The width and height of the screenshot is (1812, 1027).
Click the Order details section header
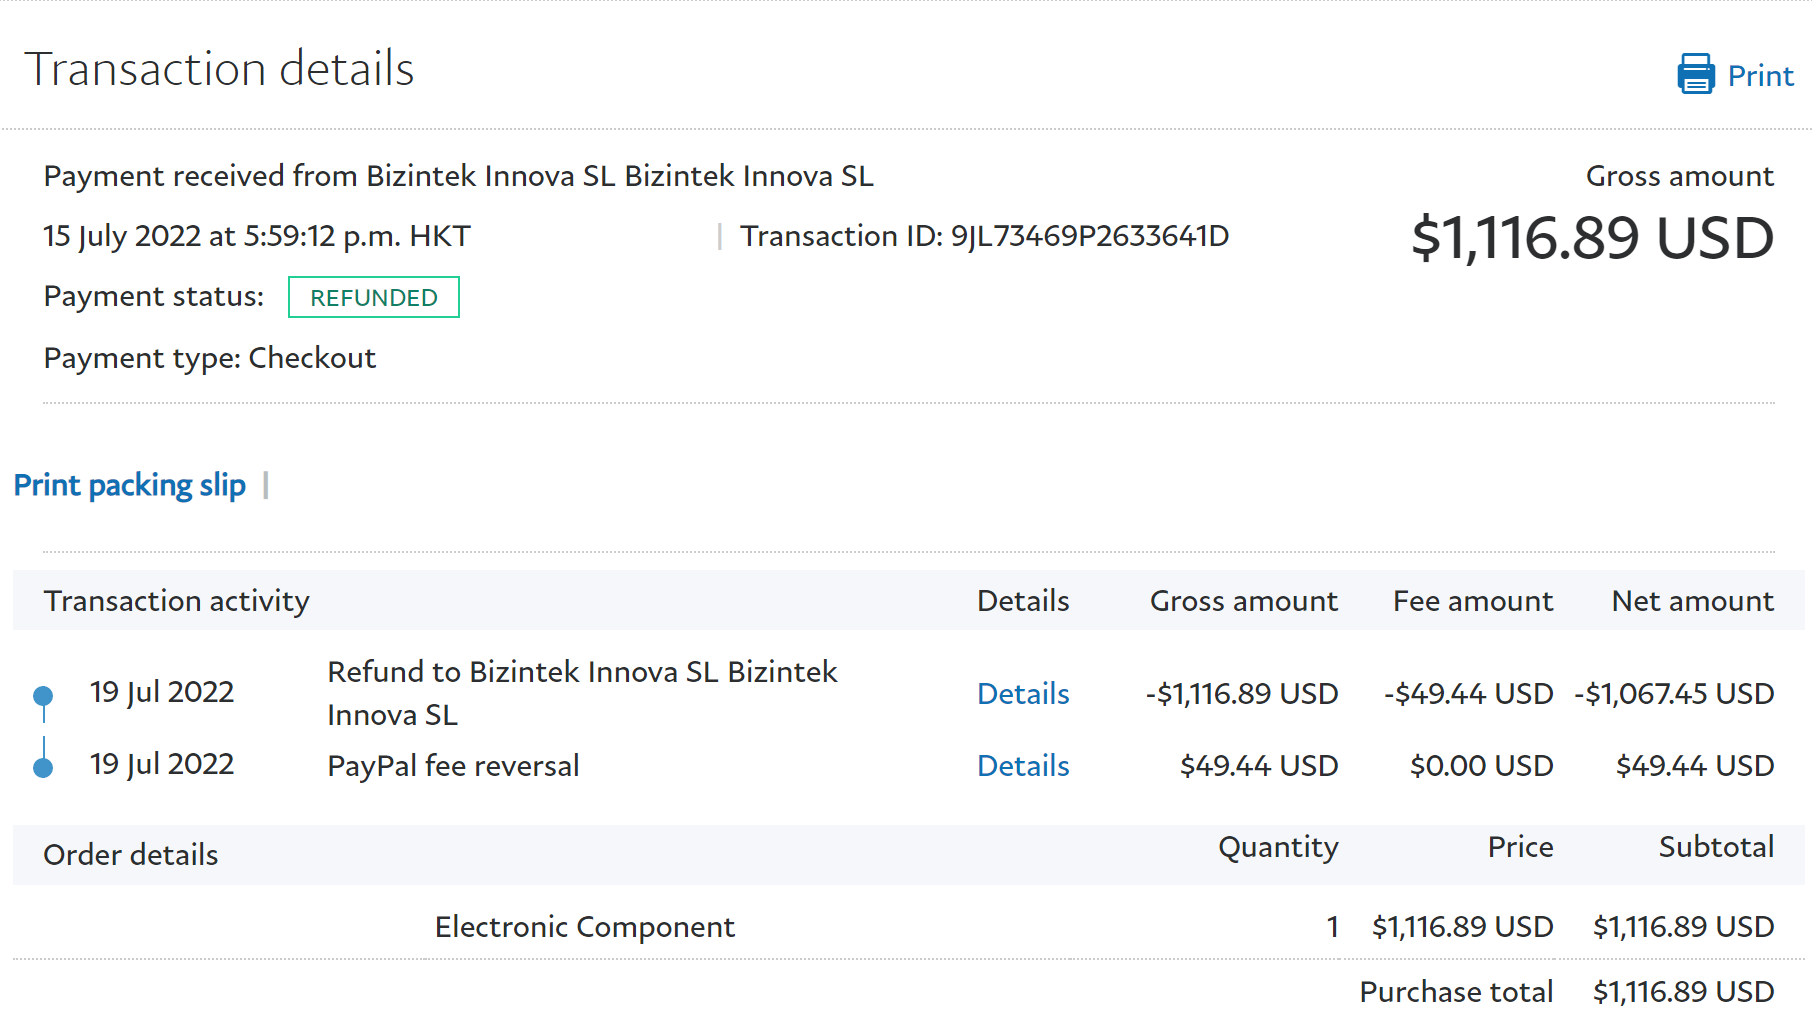click(131, 855)
